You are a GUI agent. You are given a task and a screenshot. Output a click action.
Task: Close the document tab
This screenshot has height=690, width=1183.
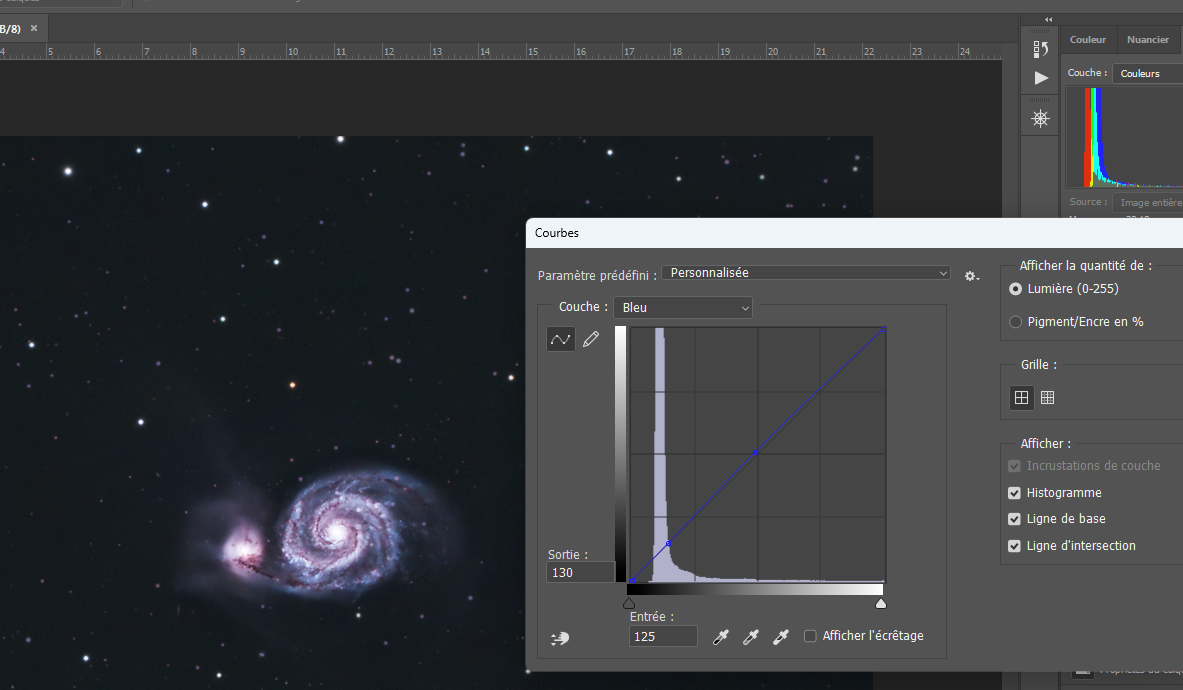[34, 28]
